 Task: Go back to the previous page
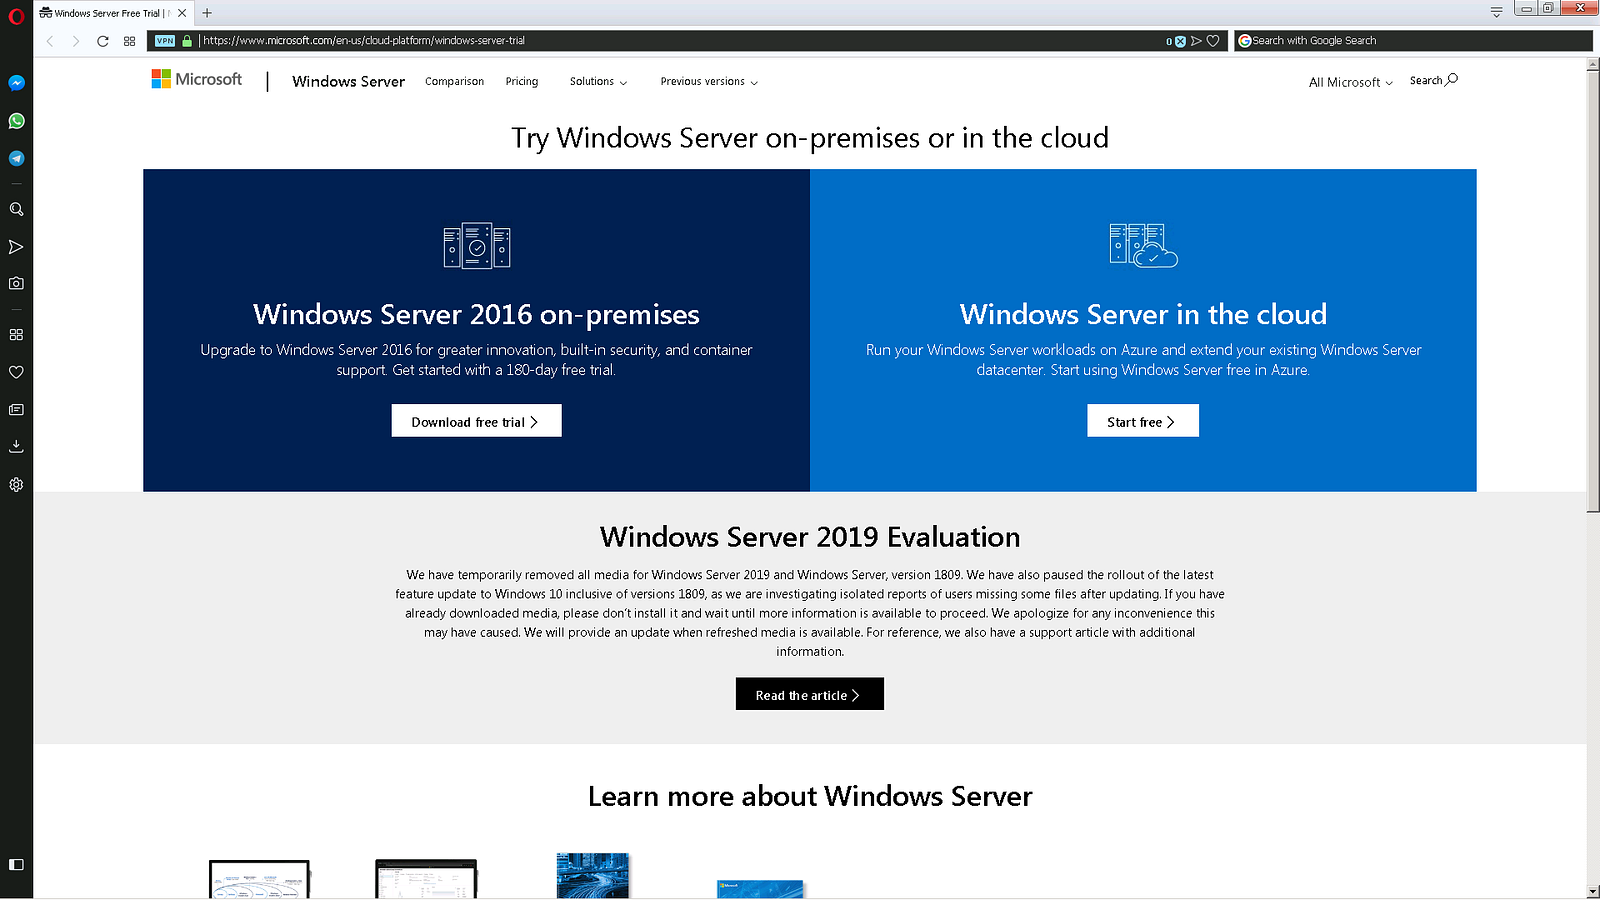[50, 41]
